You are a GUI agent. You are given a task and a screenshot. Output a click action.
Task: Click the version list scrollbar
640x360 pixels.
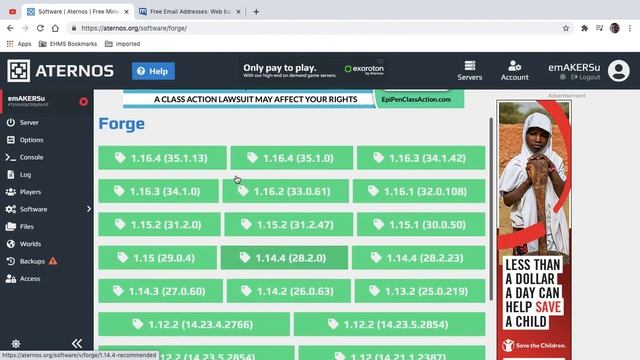point(491,209)
